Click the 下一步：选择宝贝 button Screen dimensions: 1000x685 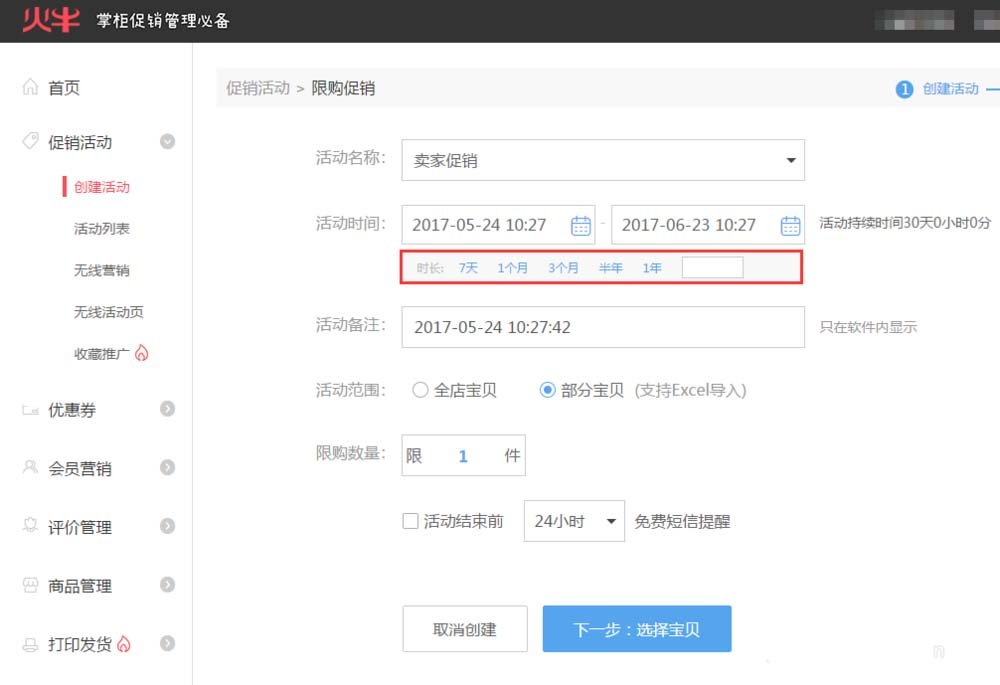point(636,628)
